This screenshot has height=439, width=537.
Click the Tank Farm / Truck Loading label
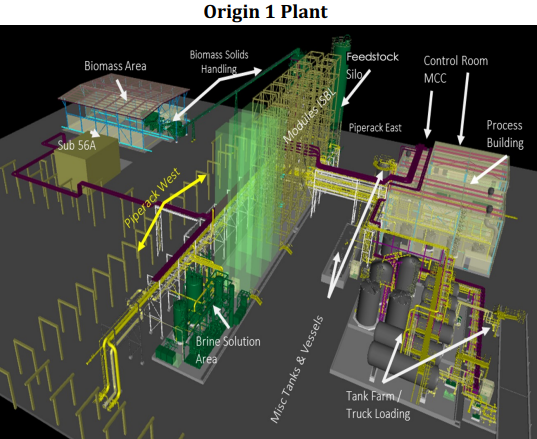pos(378,405)
